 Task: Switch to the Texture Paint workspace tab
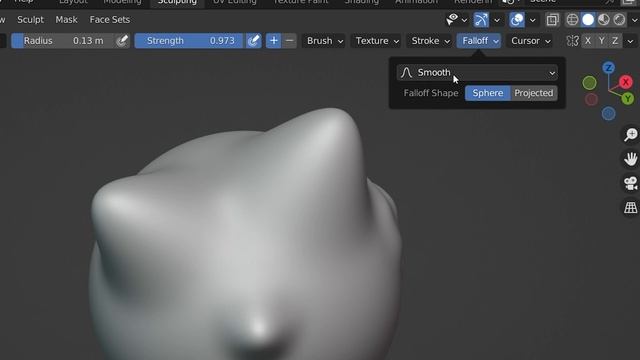(x=300, y=2)
